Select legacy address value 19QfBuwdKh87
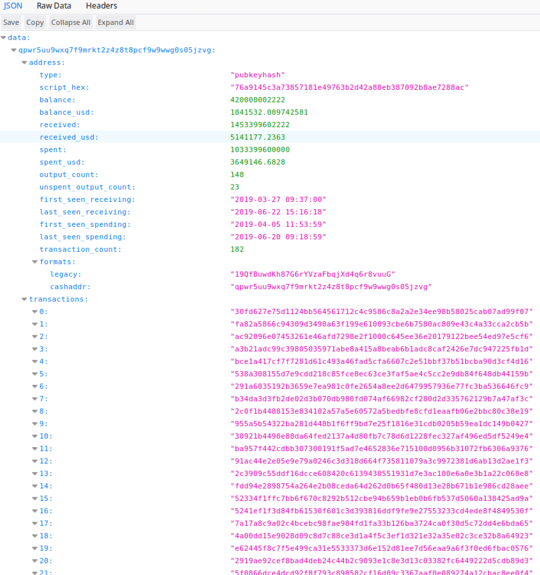This screenshot has height=575, width=540. 313,274
